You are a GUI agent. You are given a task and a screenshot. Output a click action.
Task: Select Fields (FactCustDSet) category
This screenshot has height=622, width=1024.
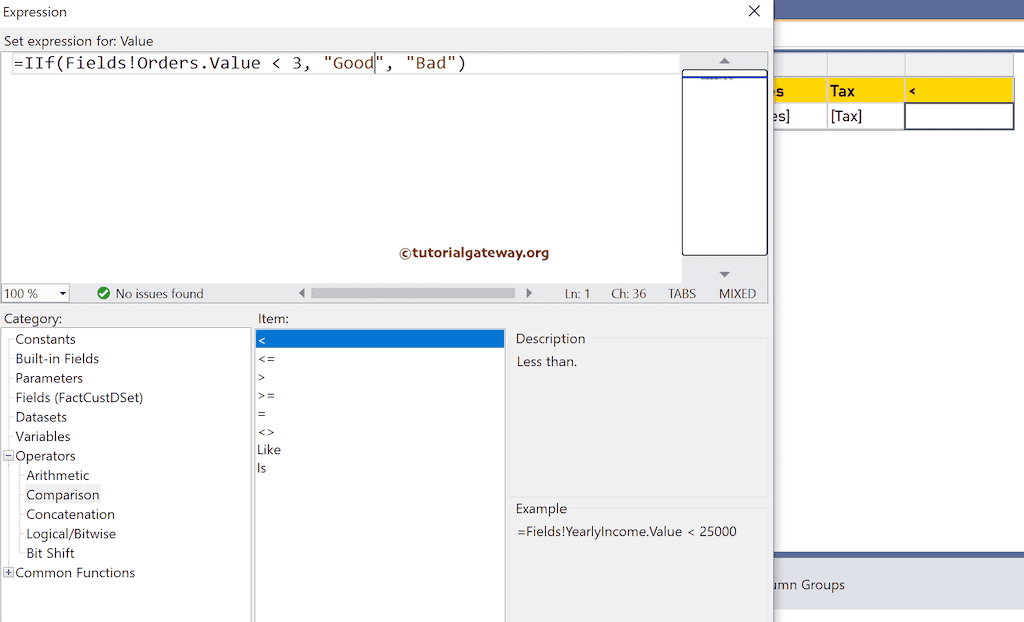tap(79, 397)
